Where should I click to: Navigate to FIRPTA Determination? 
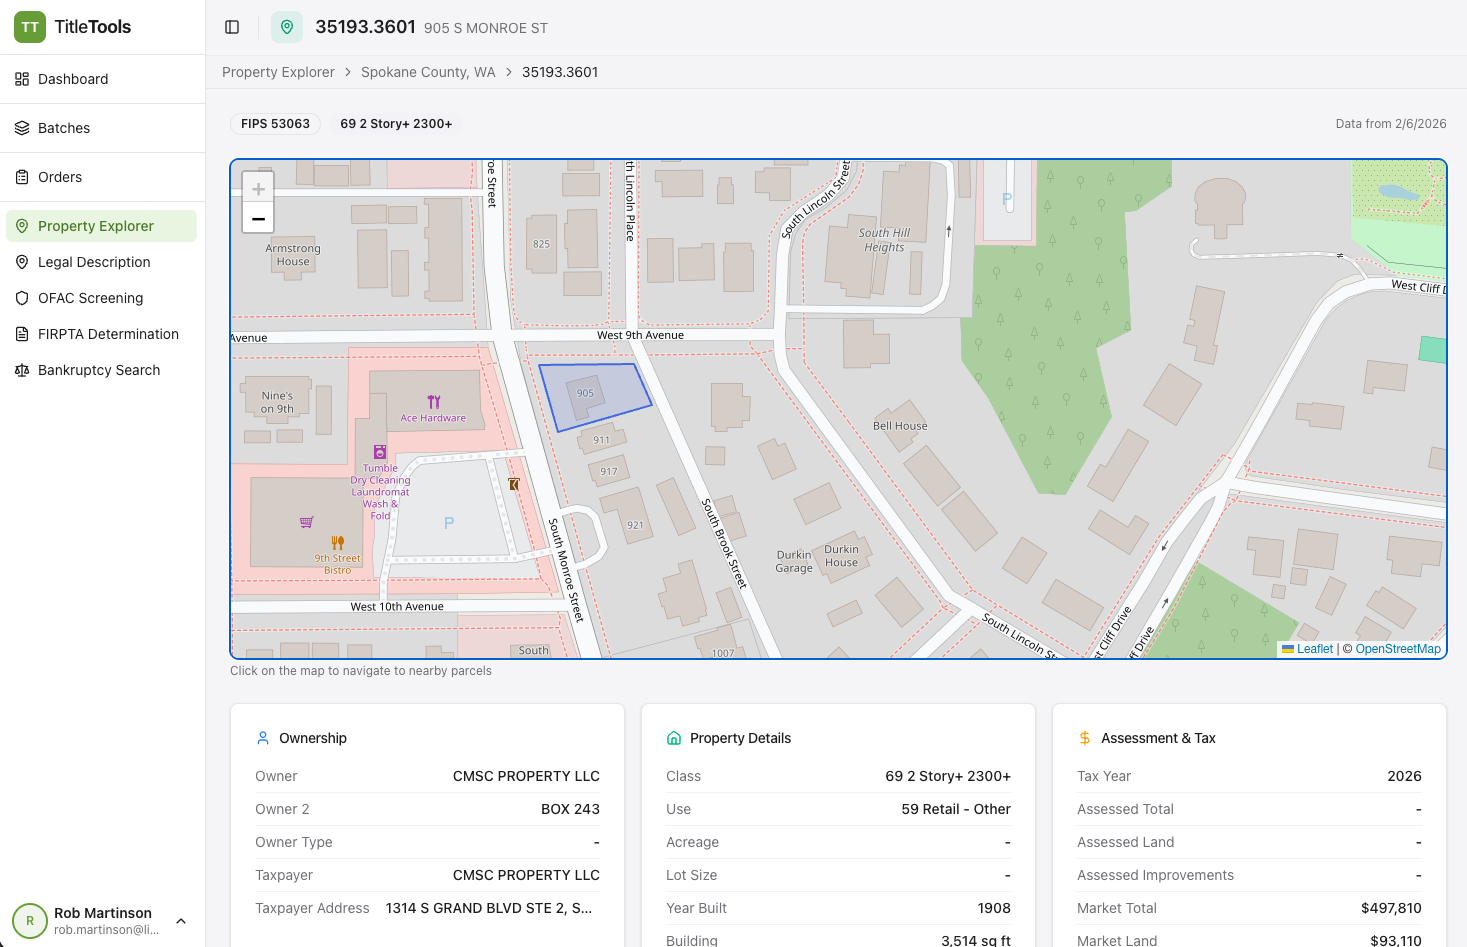(108, 334)
